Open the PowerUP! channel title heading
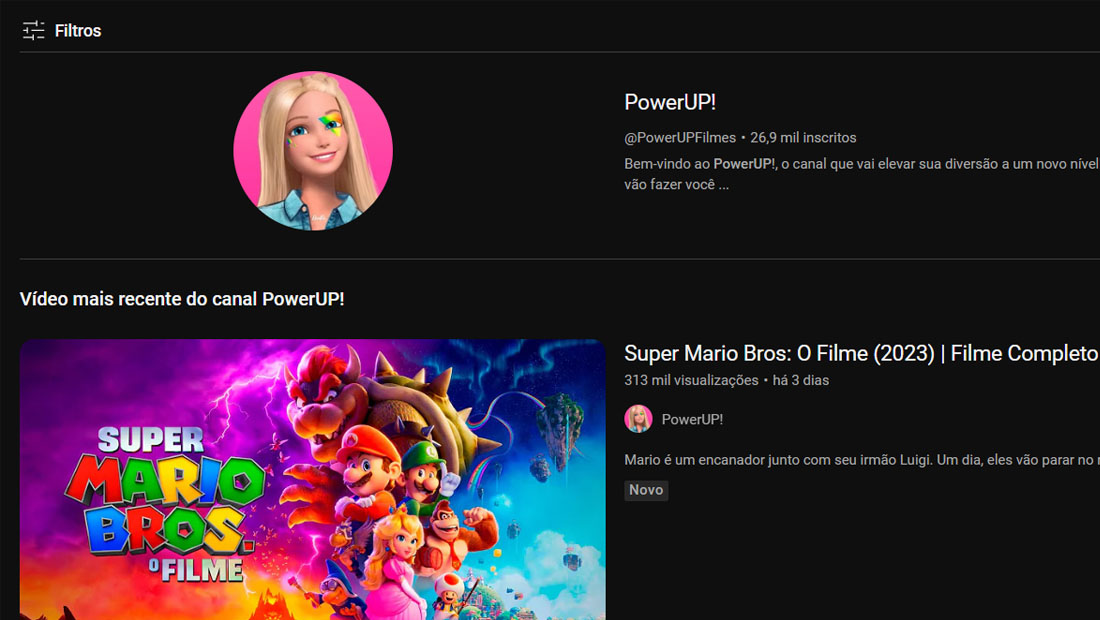 pyautogui.click(x=670, y=102)
